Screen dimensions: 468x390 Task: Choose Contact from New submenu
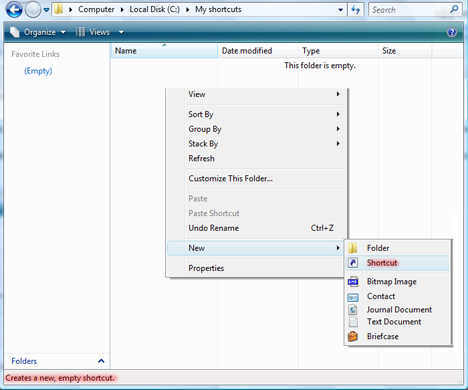coord(398,296)
